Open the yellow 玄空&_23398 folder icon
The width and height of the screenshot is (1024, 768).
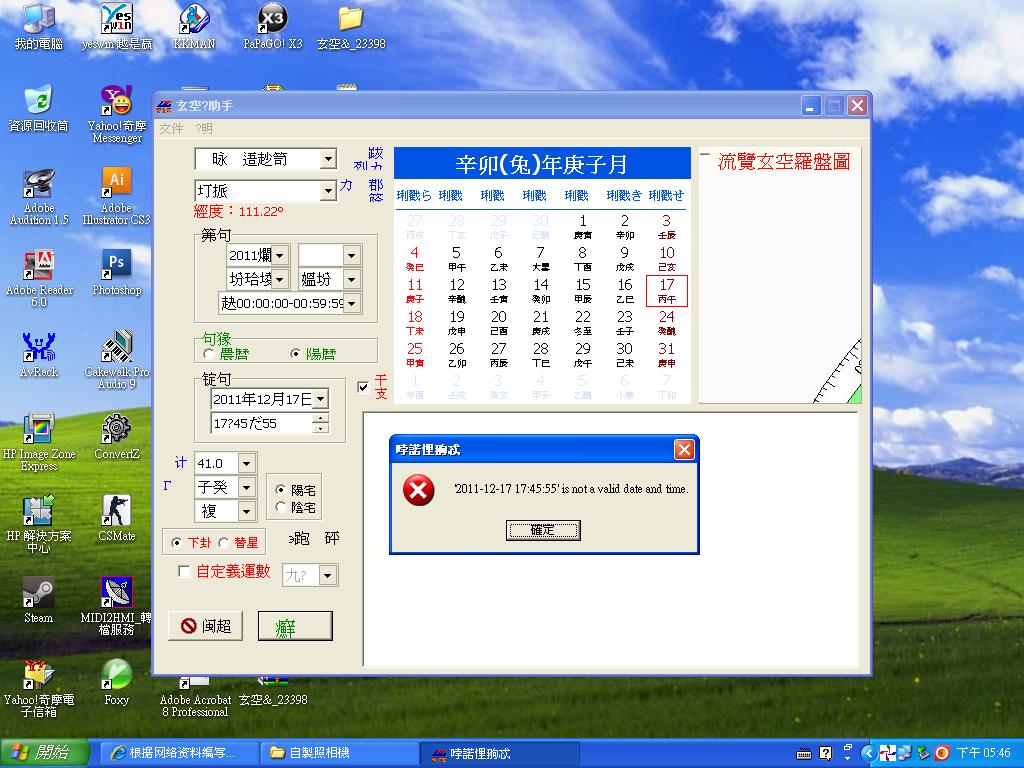[x=351, y=26]
